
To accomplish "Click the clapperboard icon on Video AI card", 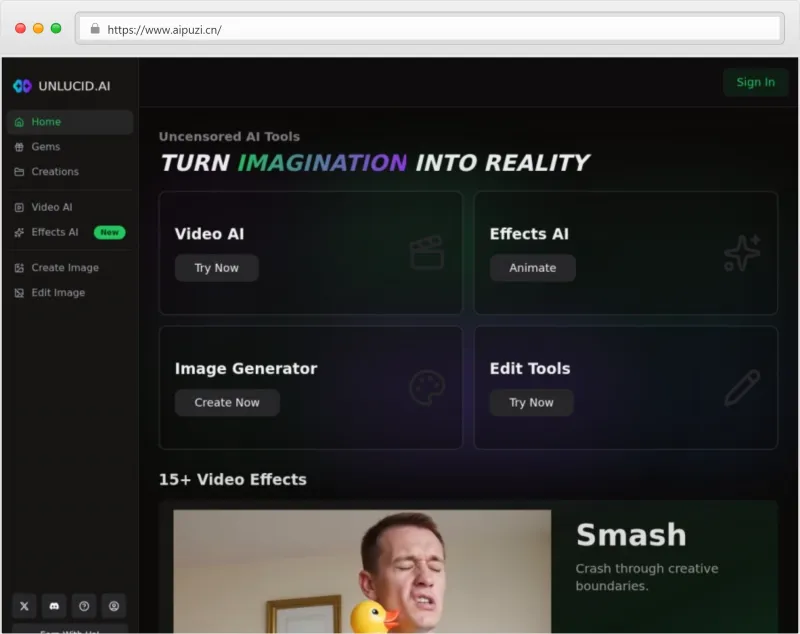I will 427,253.
